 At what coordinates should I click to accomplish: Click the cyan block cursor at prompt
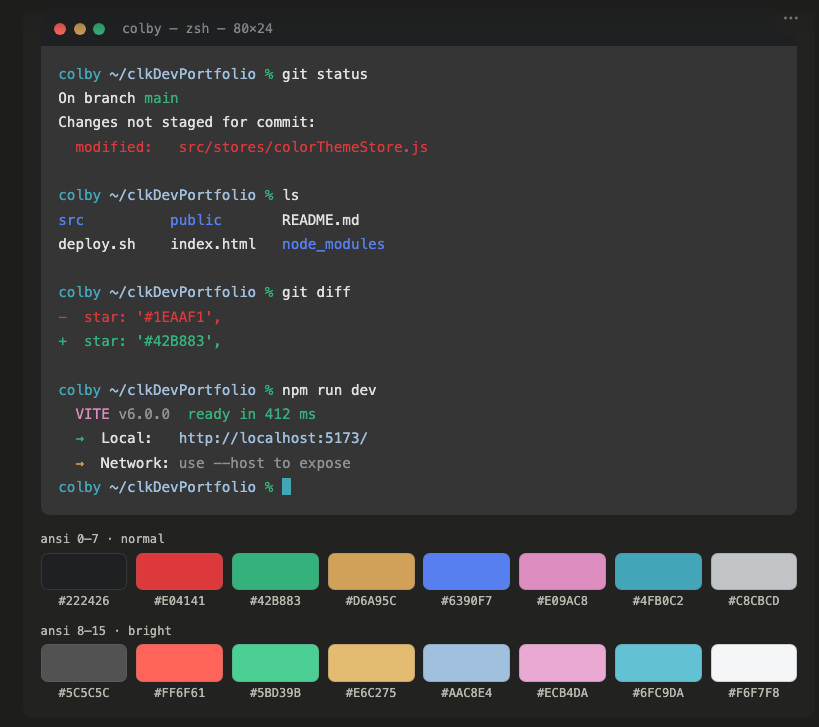click(286, 487)
